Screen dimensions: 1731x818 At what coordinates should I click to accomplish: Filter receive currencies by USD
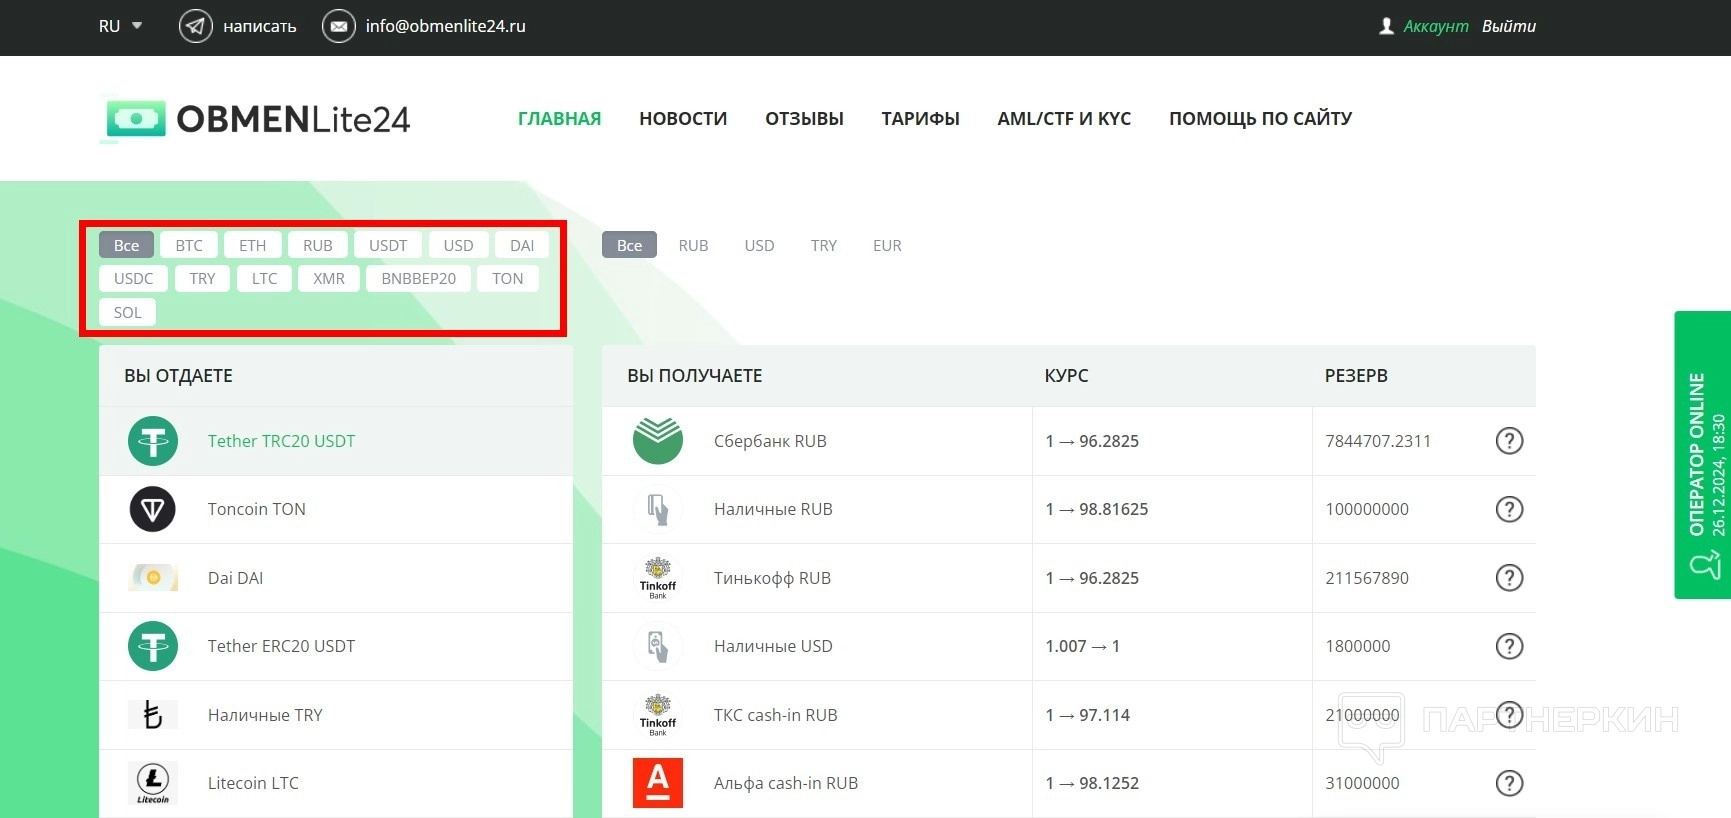[x=759, y=245]
